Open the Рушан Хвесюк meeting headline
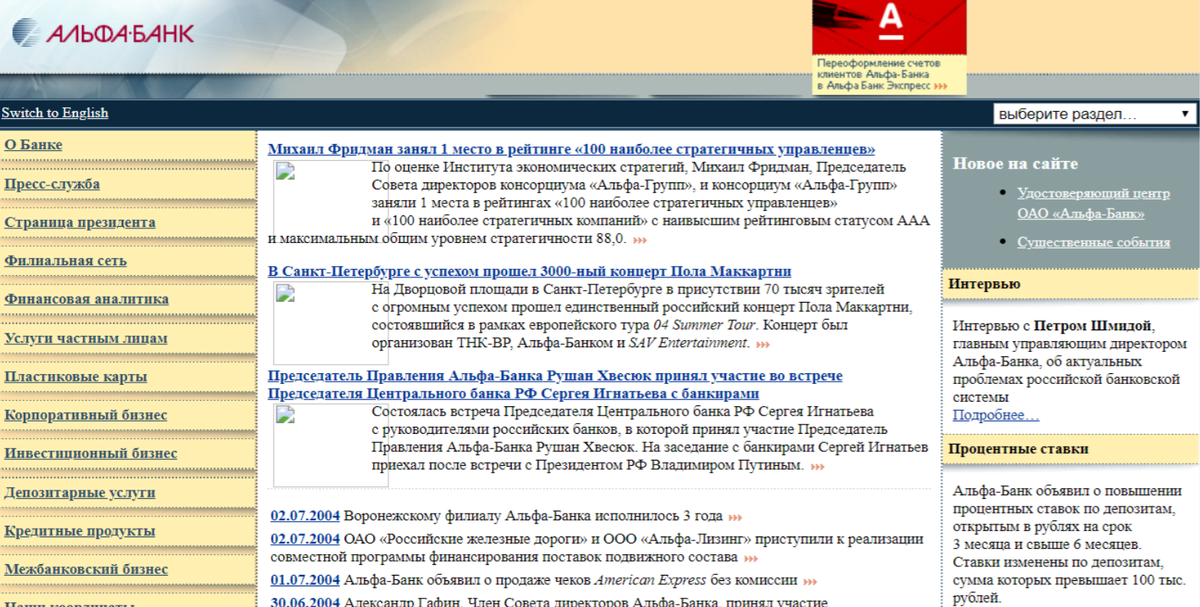Viewport: 1200px width, 607px height. tap(555, 385)
